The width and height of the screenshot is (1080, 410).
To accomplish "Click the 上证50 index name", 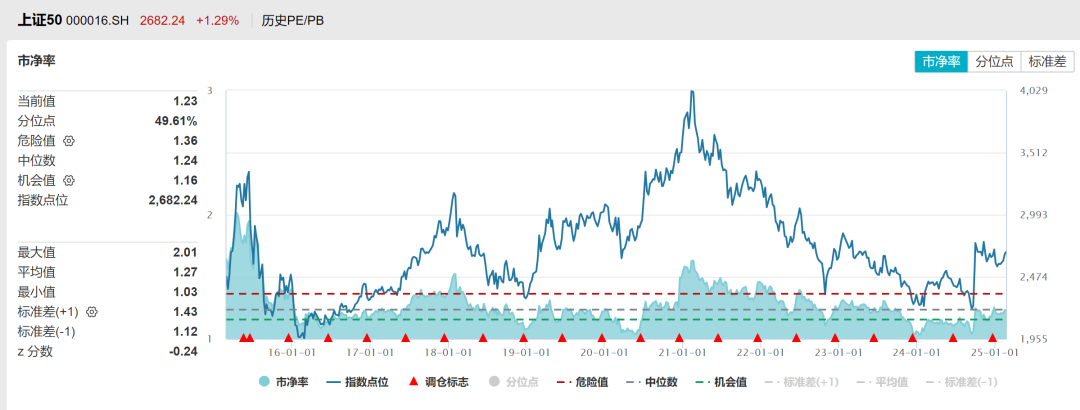I will click(x=40, y=20).
